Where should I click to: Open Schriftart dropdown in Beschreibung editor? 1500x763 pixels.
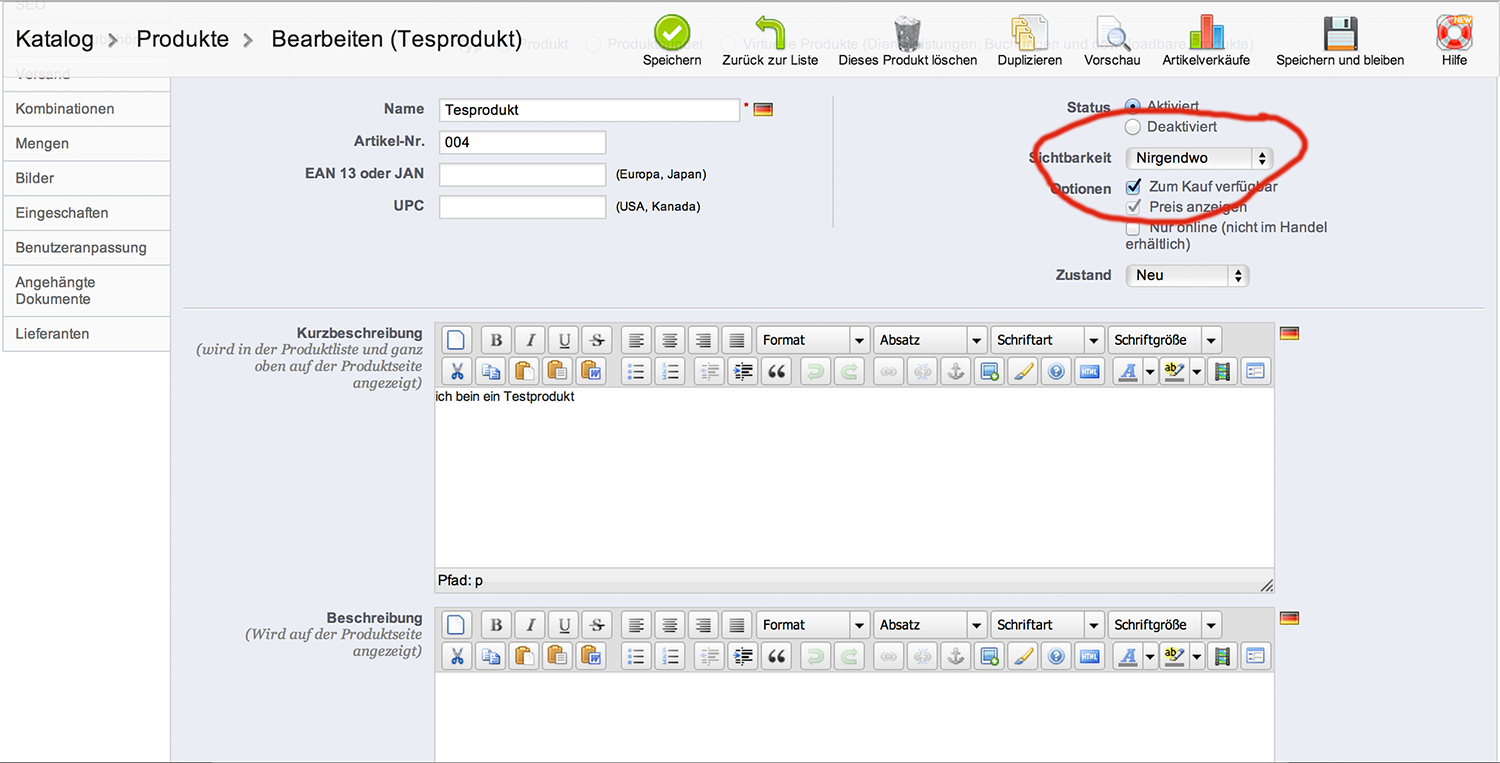(1047, 625)
